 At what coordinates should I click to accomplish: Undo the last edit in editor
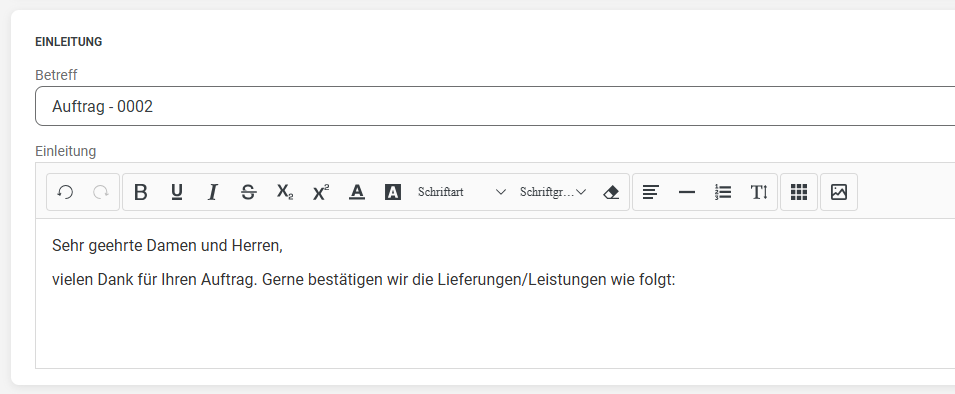tap(65, 192)
